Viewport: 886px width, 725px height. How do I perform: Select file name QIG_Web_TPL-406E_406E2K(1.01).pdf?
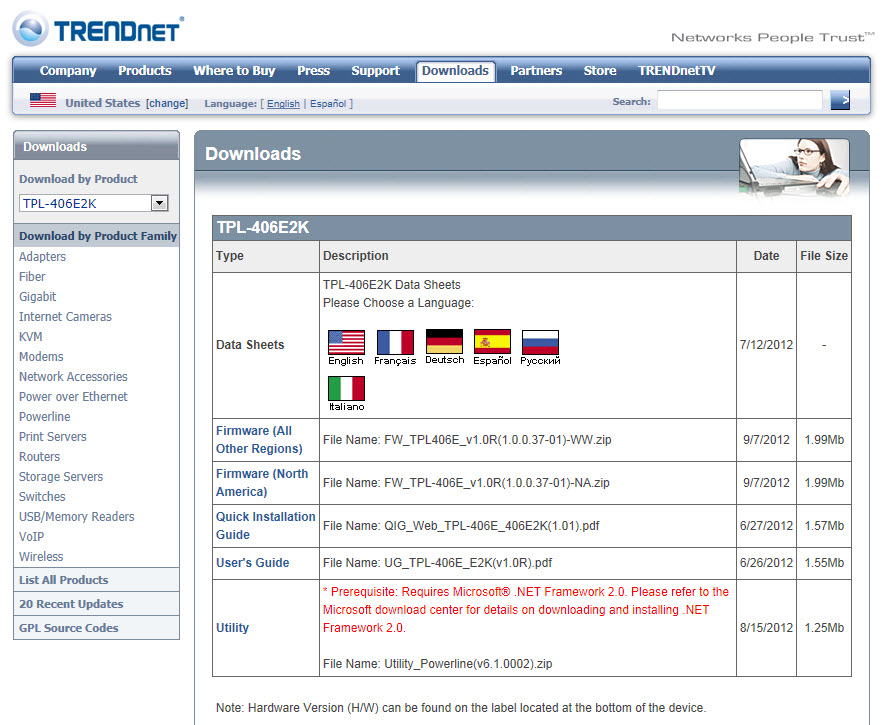pos(492,526)
